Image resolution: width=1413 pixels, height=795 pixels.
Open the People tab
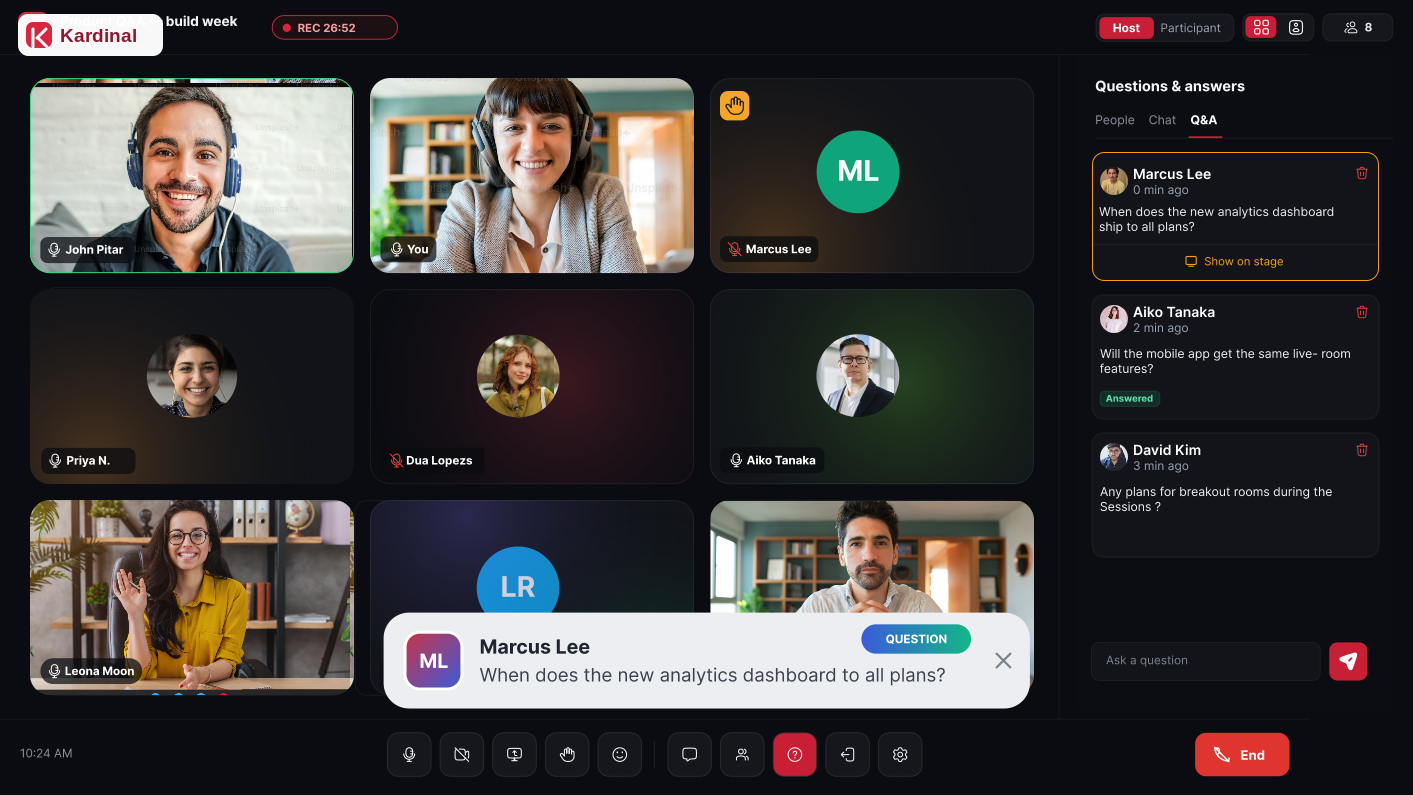1114,120
